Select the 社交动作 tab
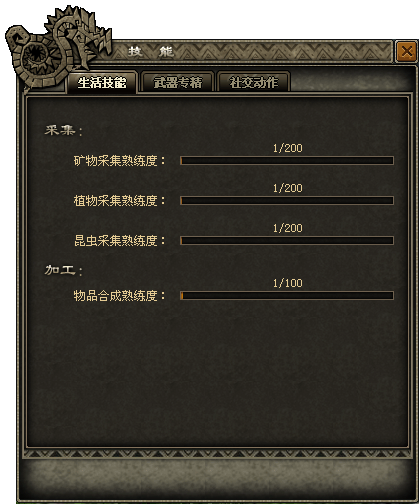The height and width of the screenshot is (504, 419). pos(253,82)
